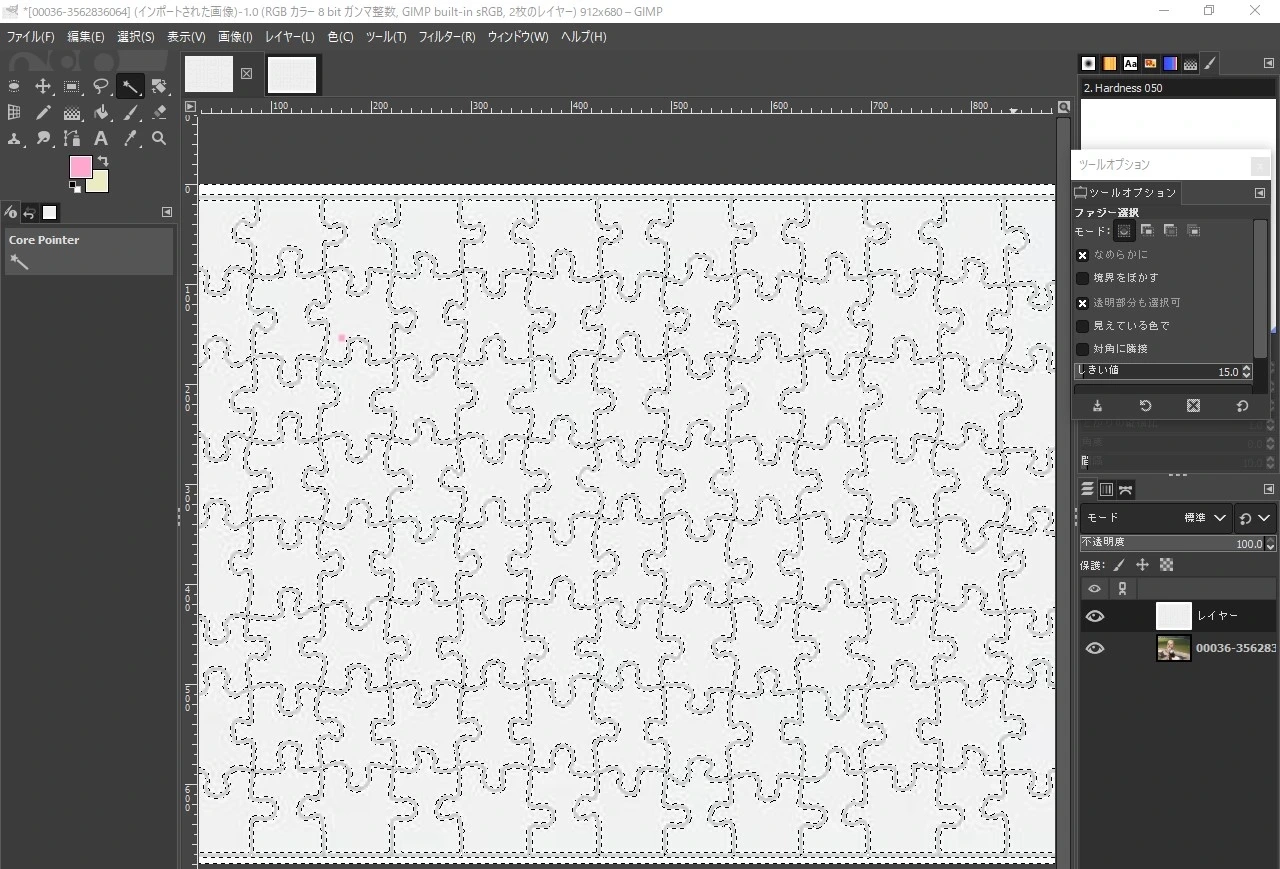Uncheck the なめらかに antialiasing checkbox
1280x869 pixels.
(x=1082, y=255)
